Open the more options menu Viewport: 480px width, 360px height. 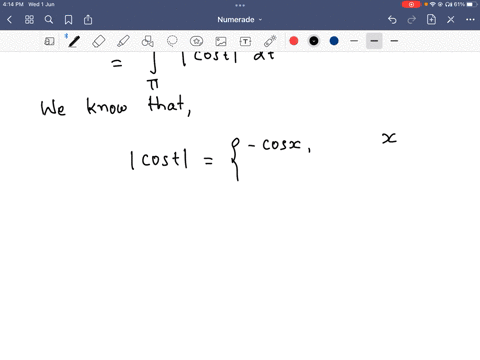coord(470,20)
